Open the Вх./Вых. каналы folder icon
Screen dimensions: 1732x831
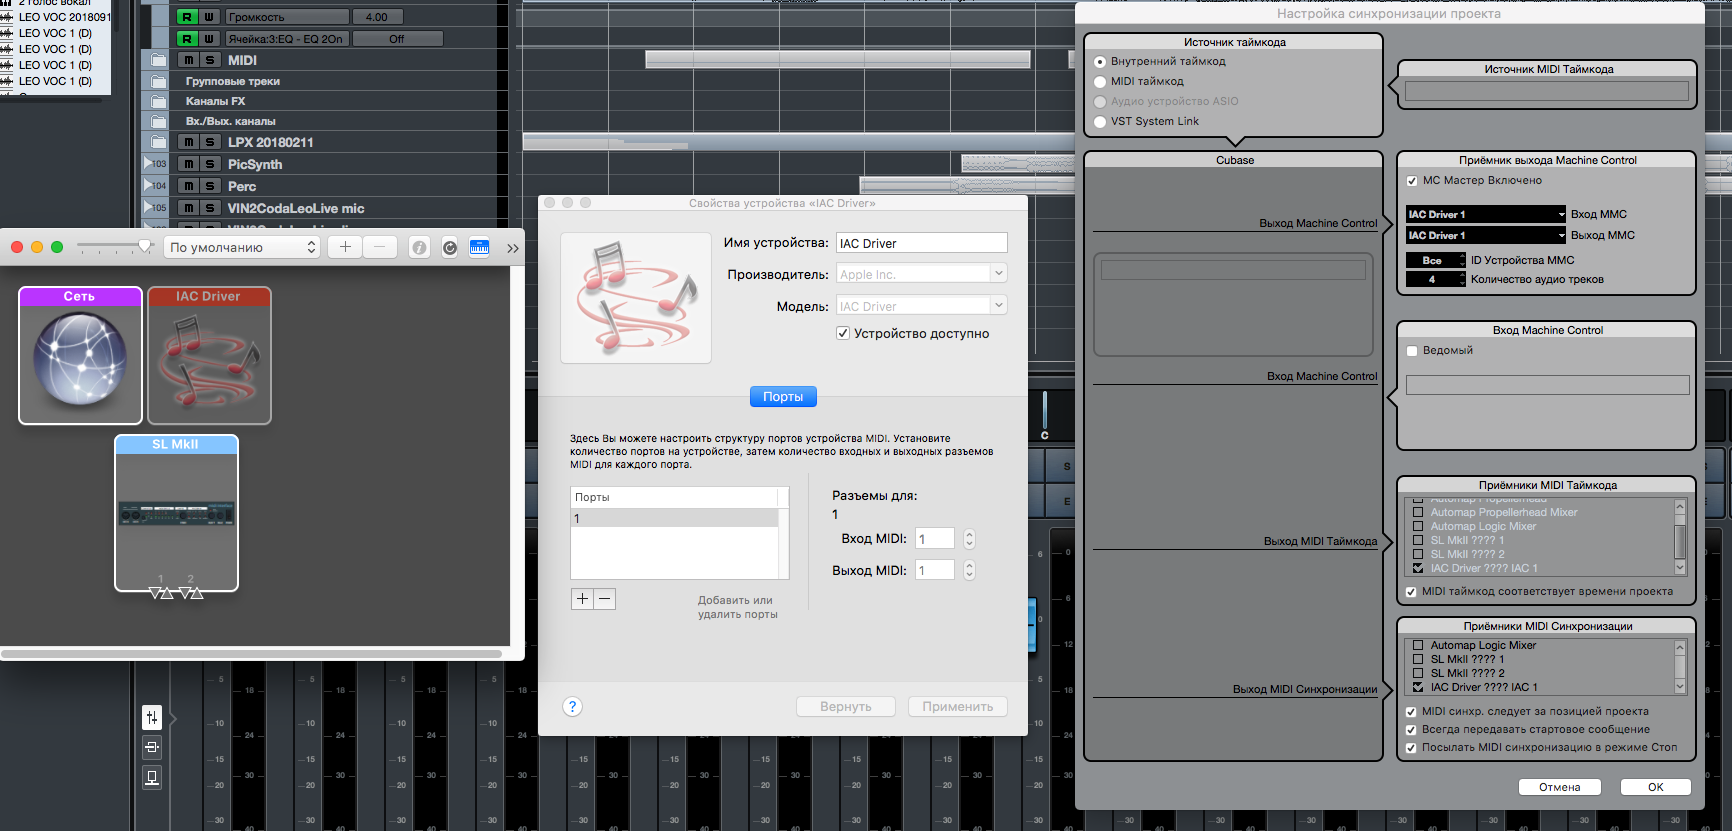[158, 121]
